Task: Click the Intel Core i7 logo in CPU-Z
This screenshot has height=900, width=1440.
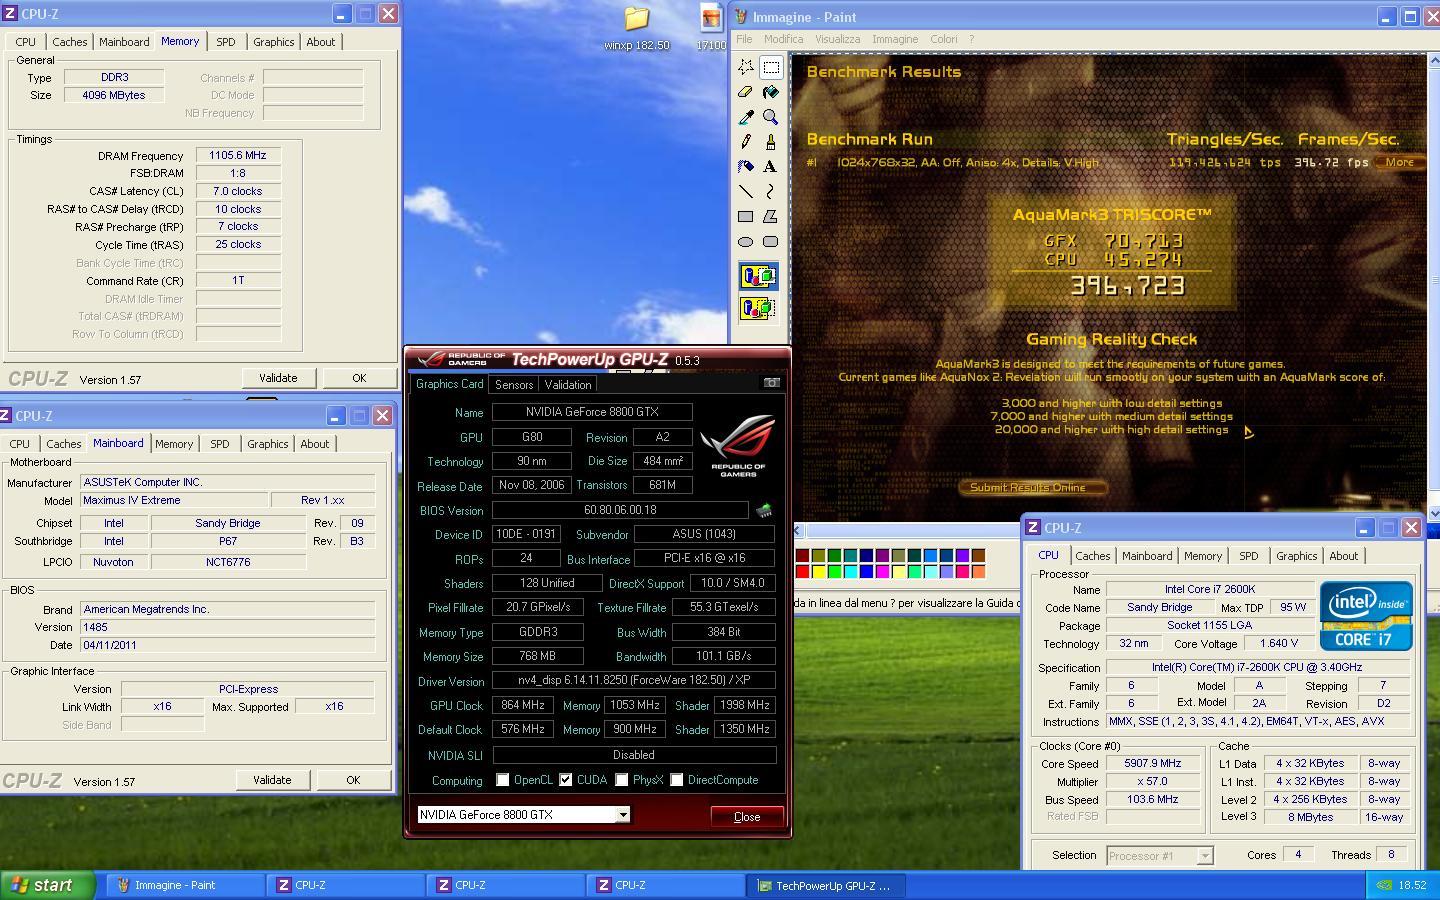Action: pyautogui.click(x=1366, y=616)
